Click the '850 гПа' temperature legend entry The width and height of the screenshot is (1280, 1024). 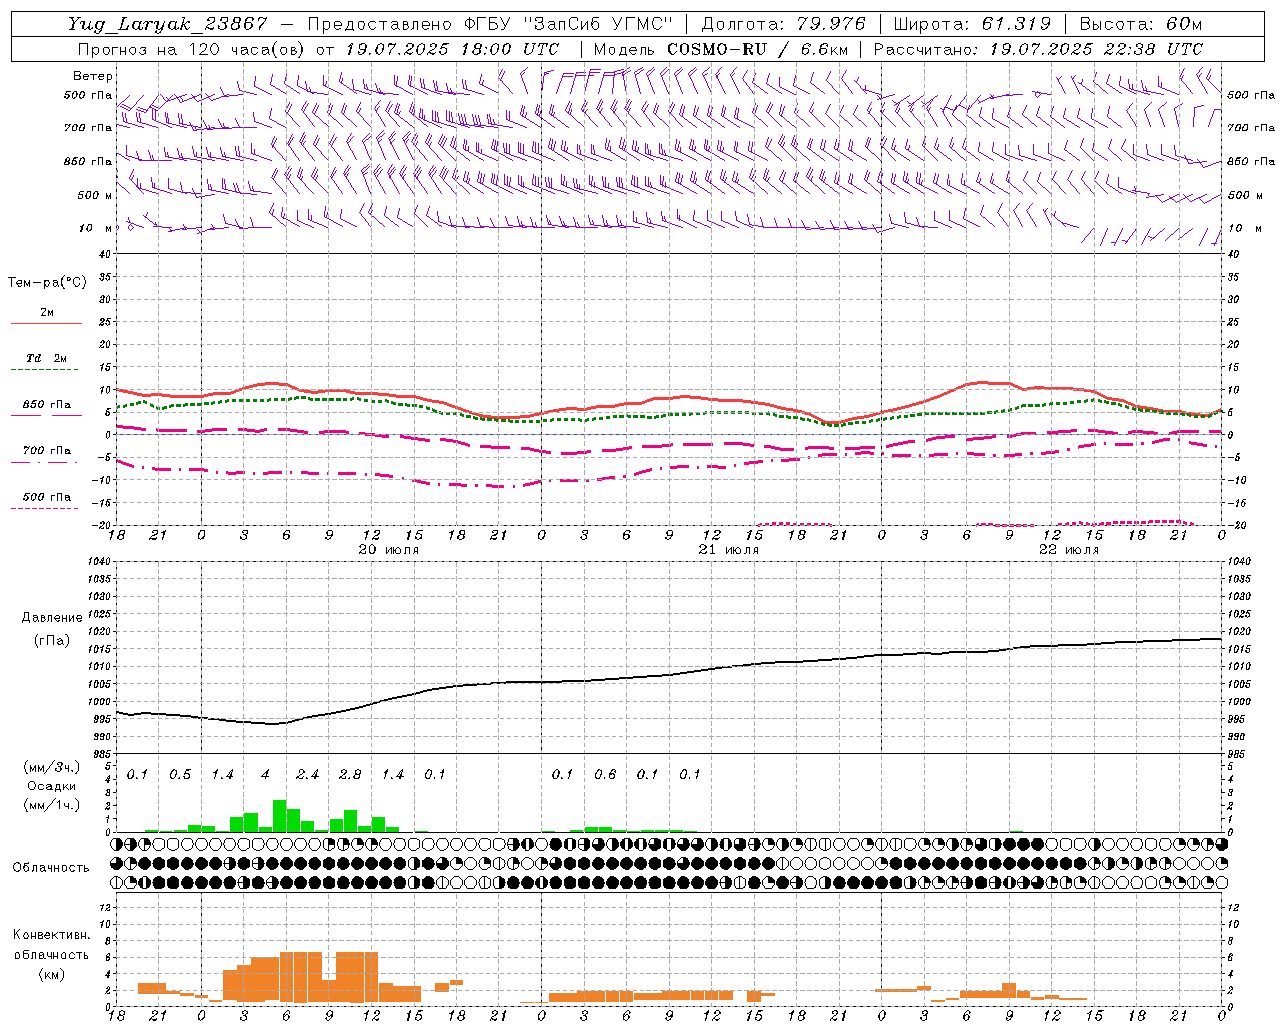click(47, 404)
